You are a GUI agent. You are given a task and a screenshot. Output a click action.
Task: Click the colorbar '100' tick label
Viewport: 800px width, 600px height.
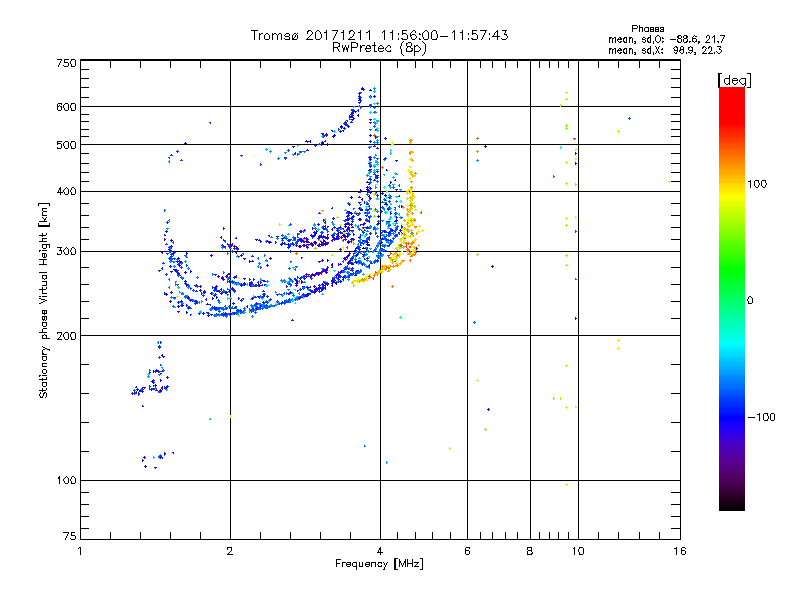tap(757, 184)
